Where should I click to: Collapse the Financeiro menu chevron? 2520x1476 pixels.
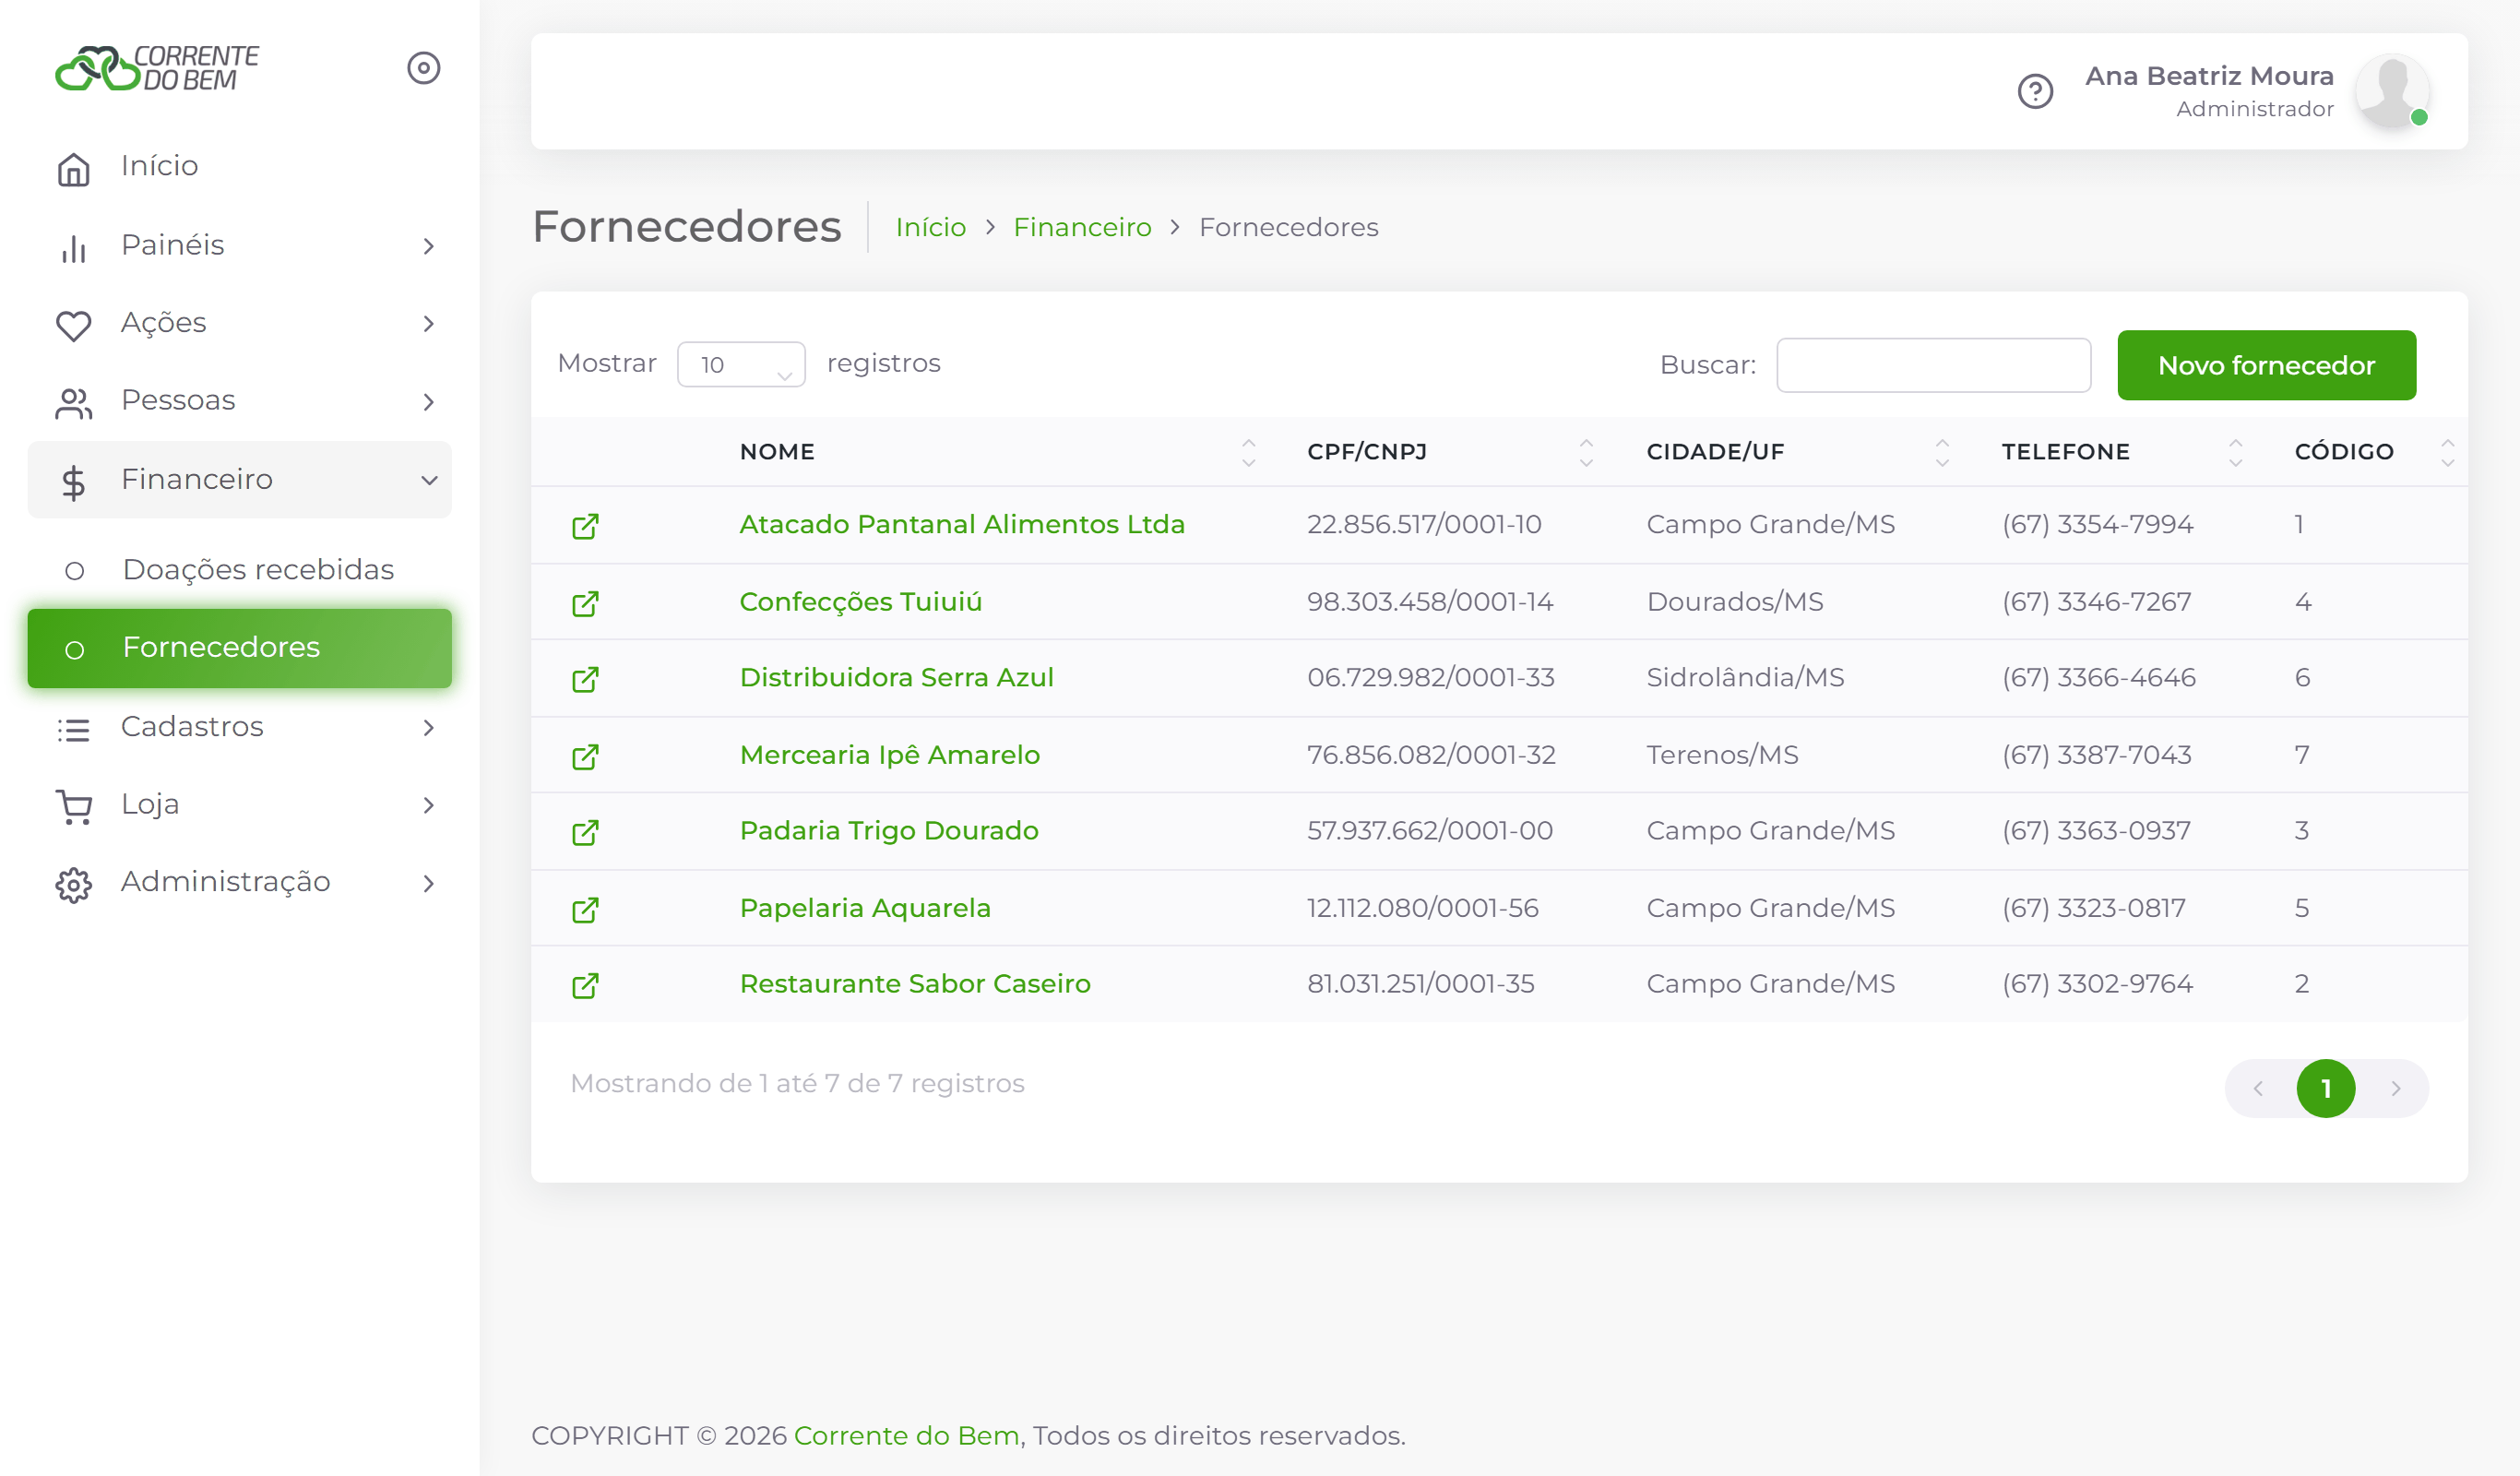coord(429,480)
